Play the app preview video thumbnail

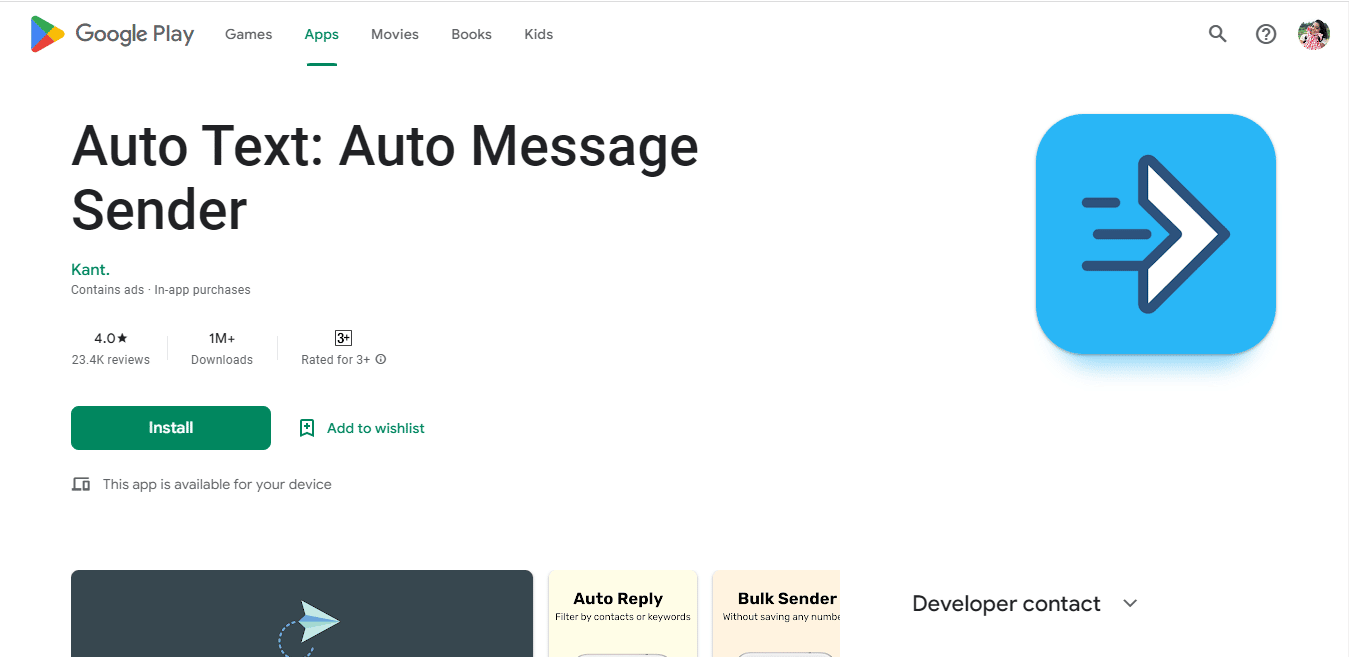point(302,613)
